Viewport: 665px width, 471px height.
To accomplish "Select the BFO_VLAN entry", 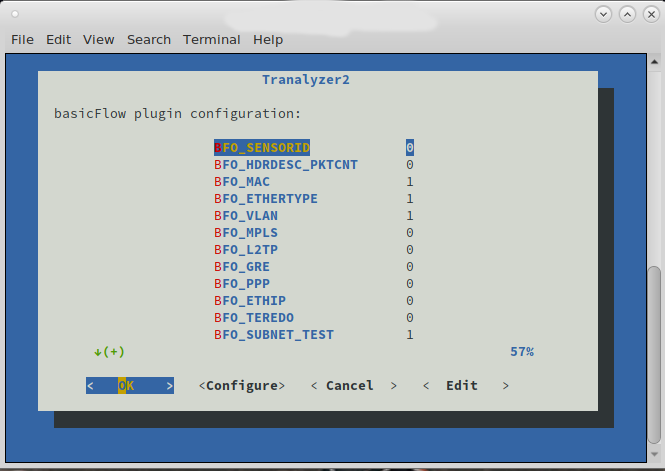I will tap(246, 215).
